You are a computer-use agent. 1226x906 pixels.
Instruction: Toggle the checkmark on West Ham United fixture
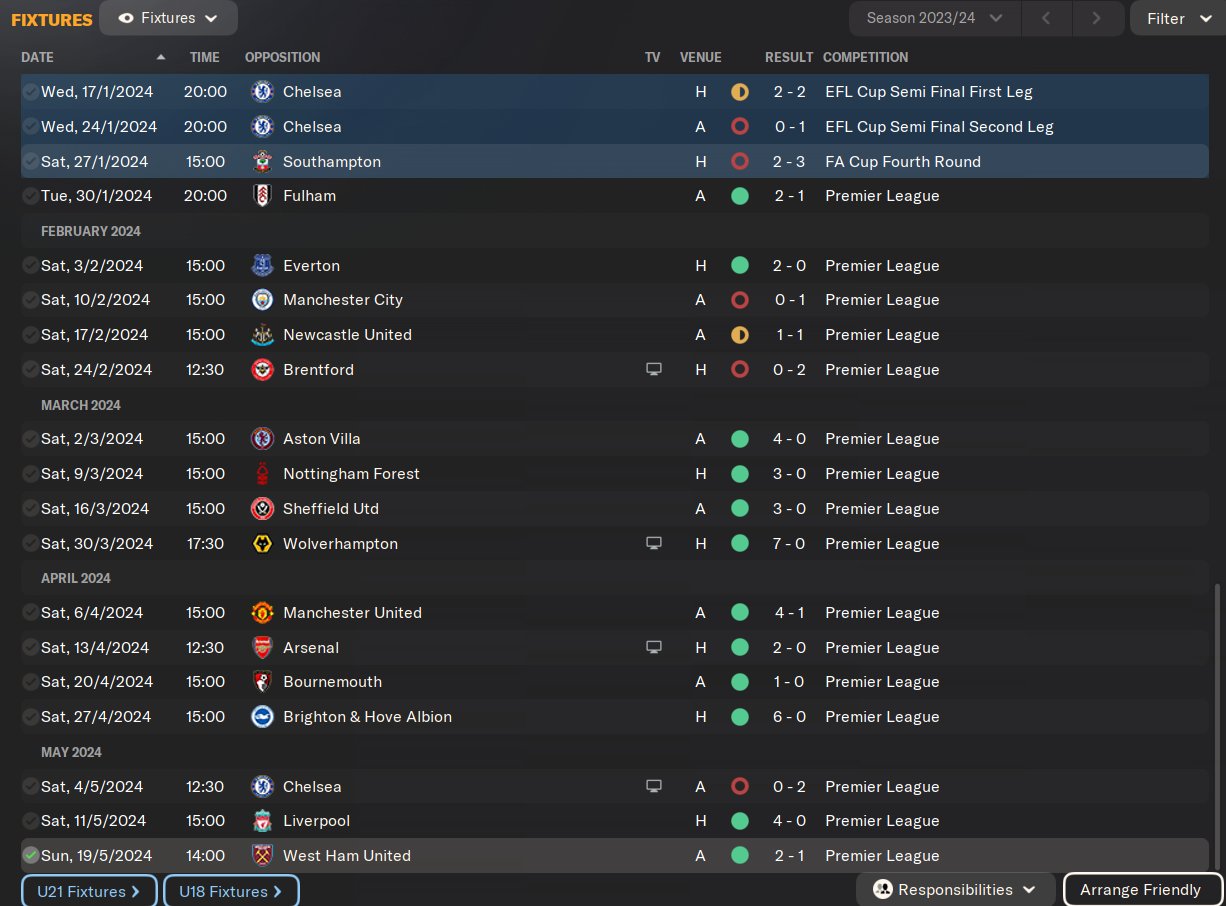click(31, 856)
